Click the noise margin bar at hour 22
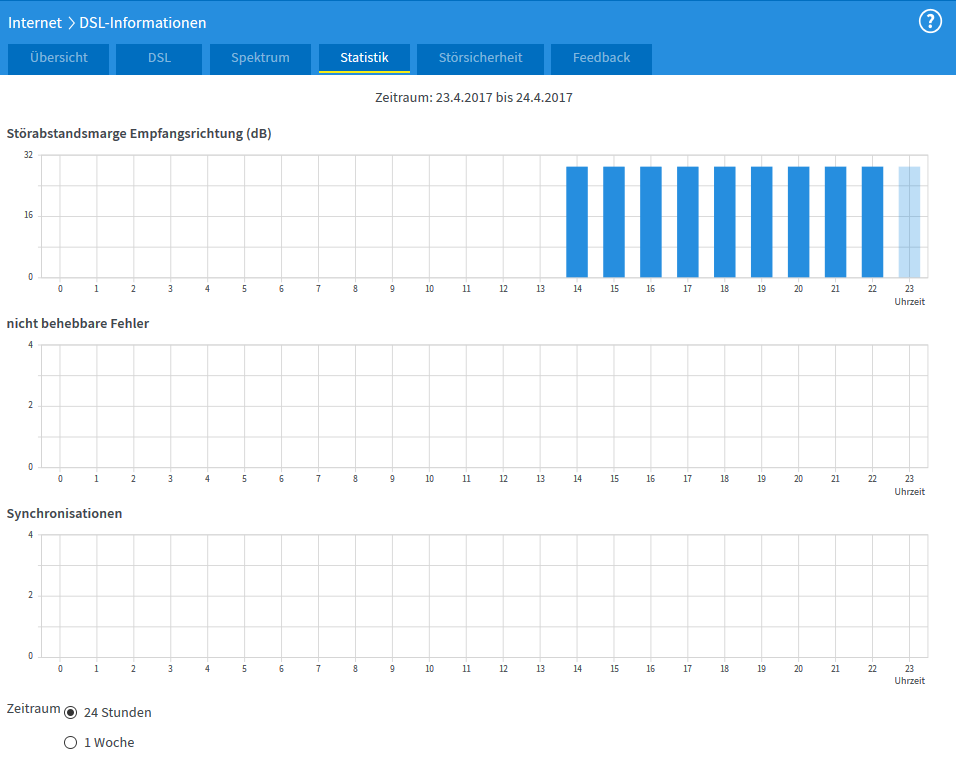The width and height of the screenshot is (956, 762). click(x=872, y=222)
